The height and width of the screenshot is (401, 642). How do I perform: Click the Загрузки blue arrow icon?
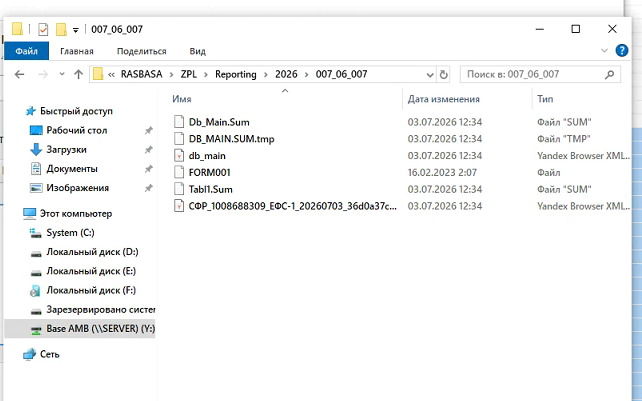(x=36, y=150)
